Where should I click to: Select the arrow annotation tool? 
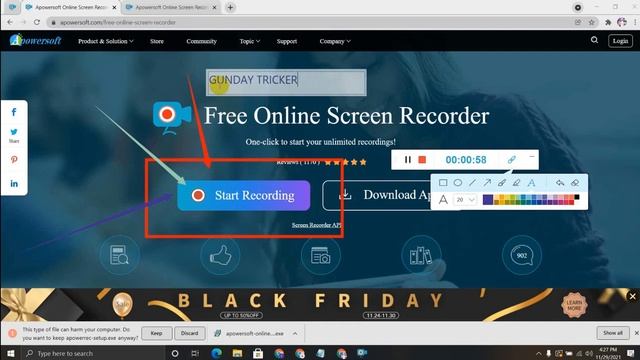pyautogui.click(x=487, y=183)
